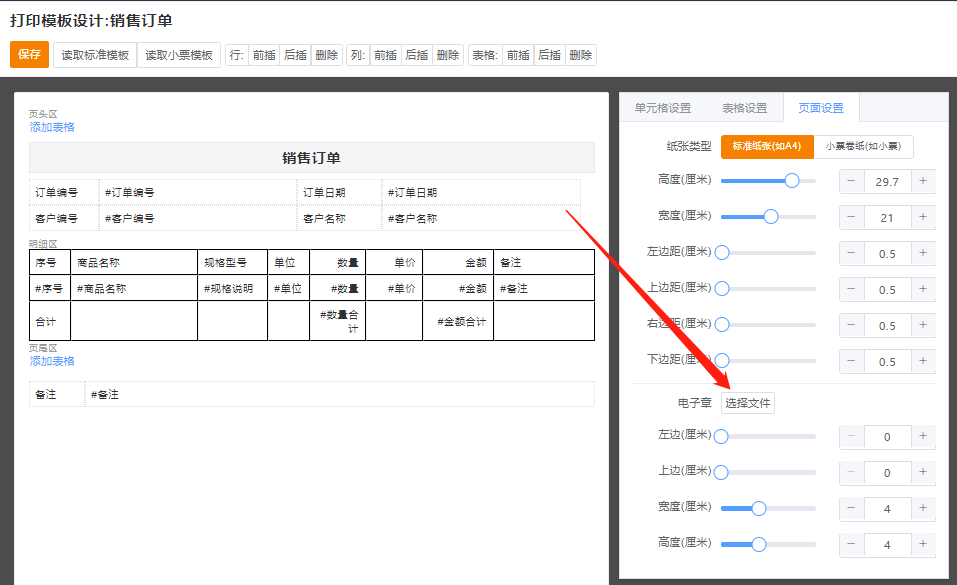Image resolution: width=957 pixels, height=585 pixels.
Task: Switch to the 单元格设置 tab
Action: click(663, 108)
